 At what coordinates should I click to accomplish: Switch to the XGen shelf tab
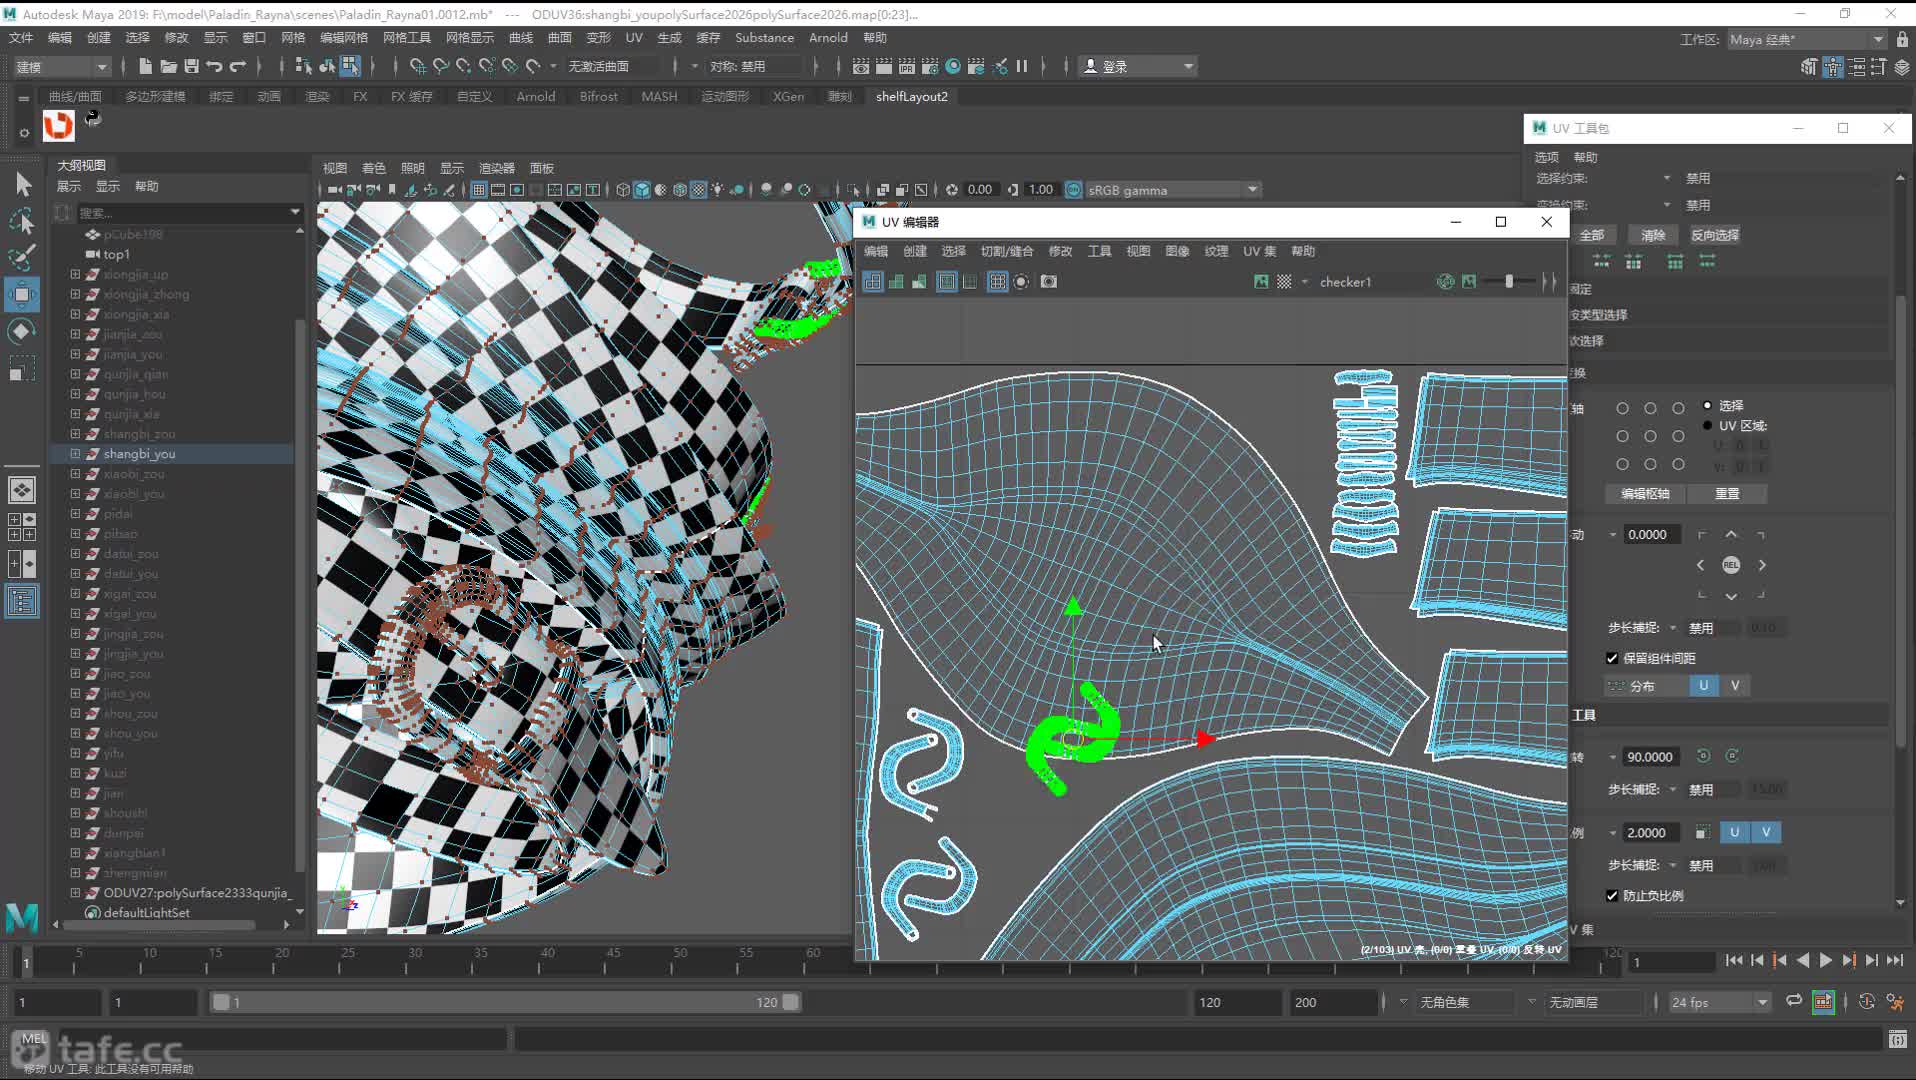point(788,96)
